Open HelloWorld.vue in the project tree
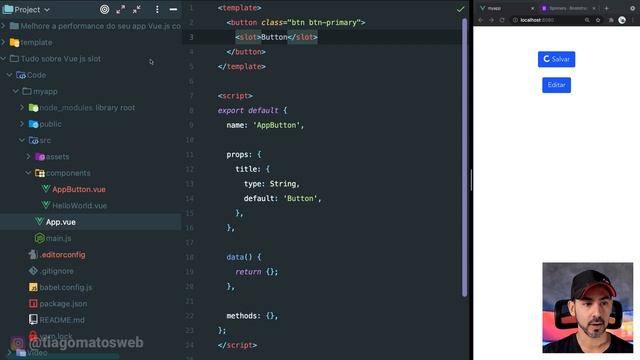 tap(80, 206)
